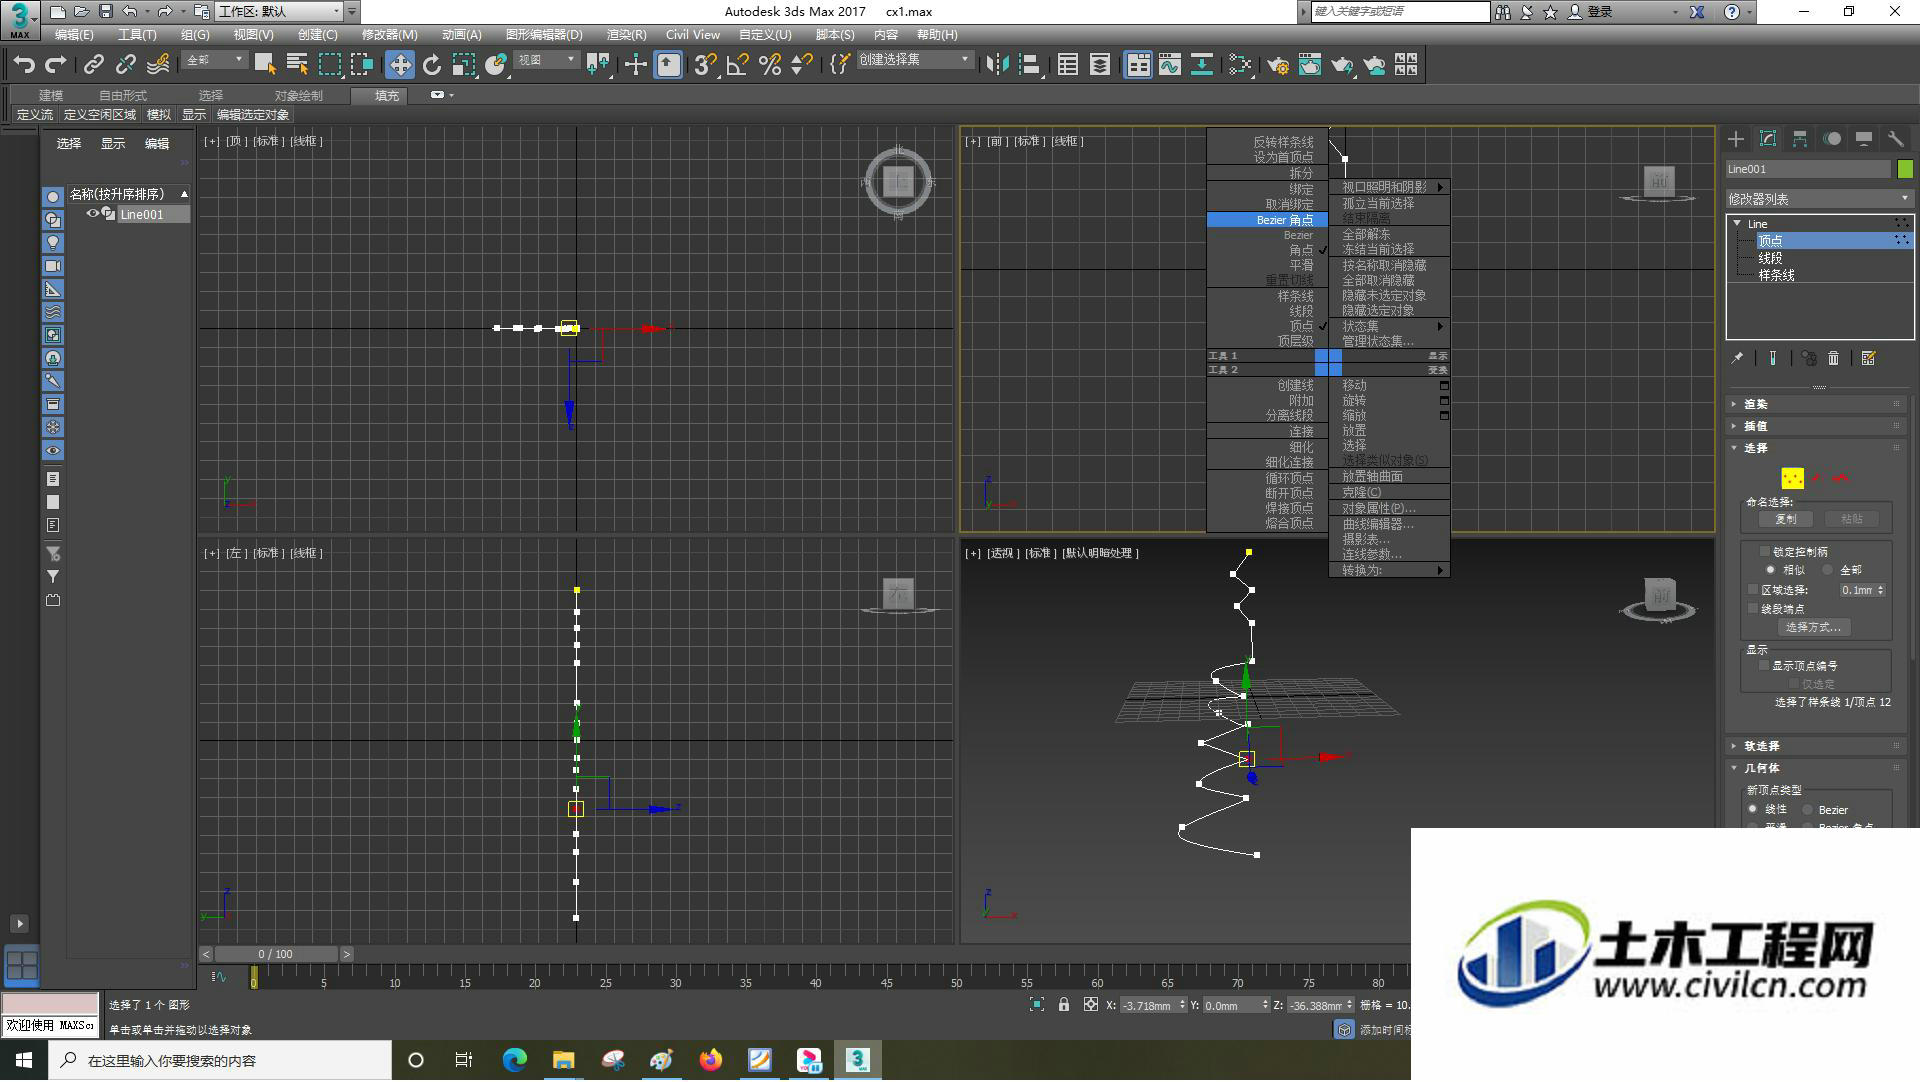Click the Line001 object name field

tap(1808, 169)
